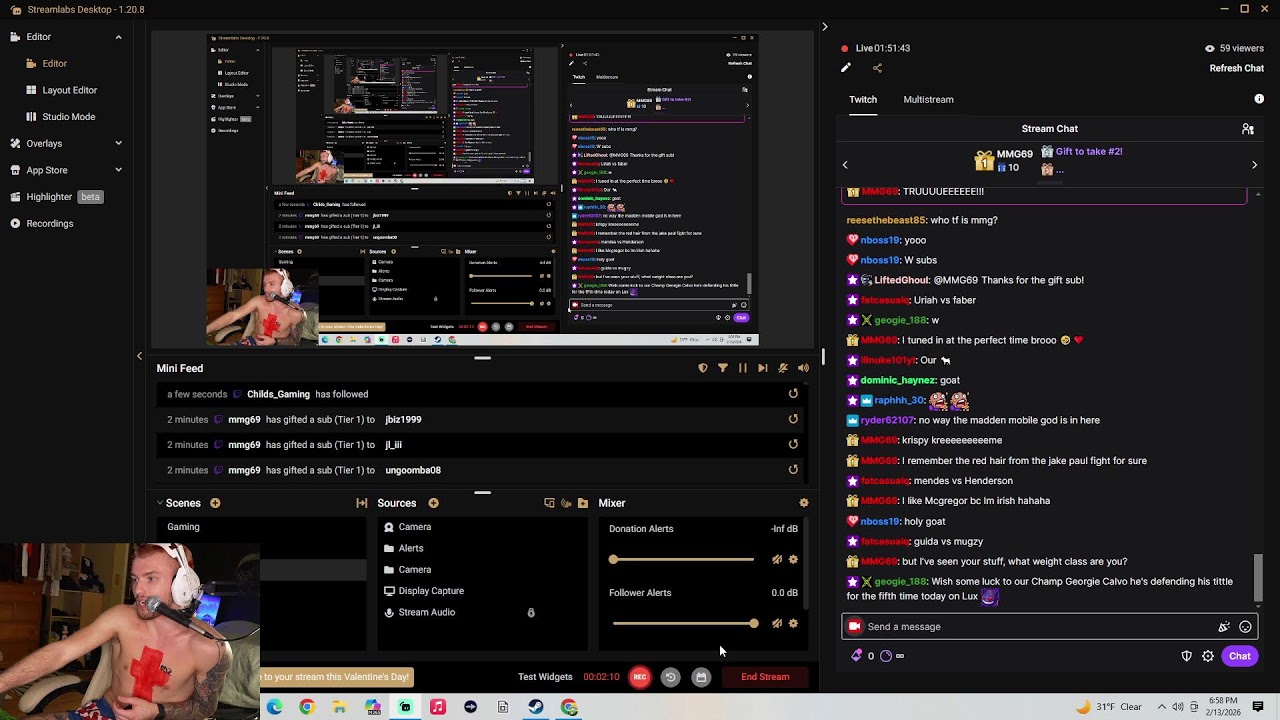Adjust the Follower Alerts volume slider

684,623
